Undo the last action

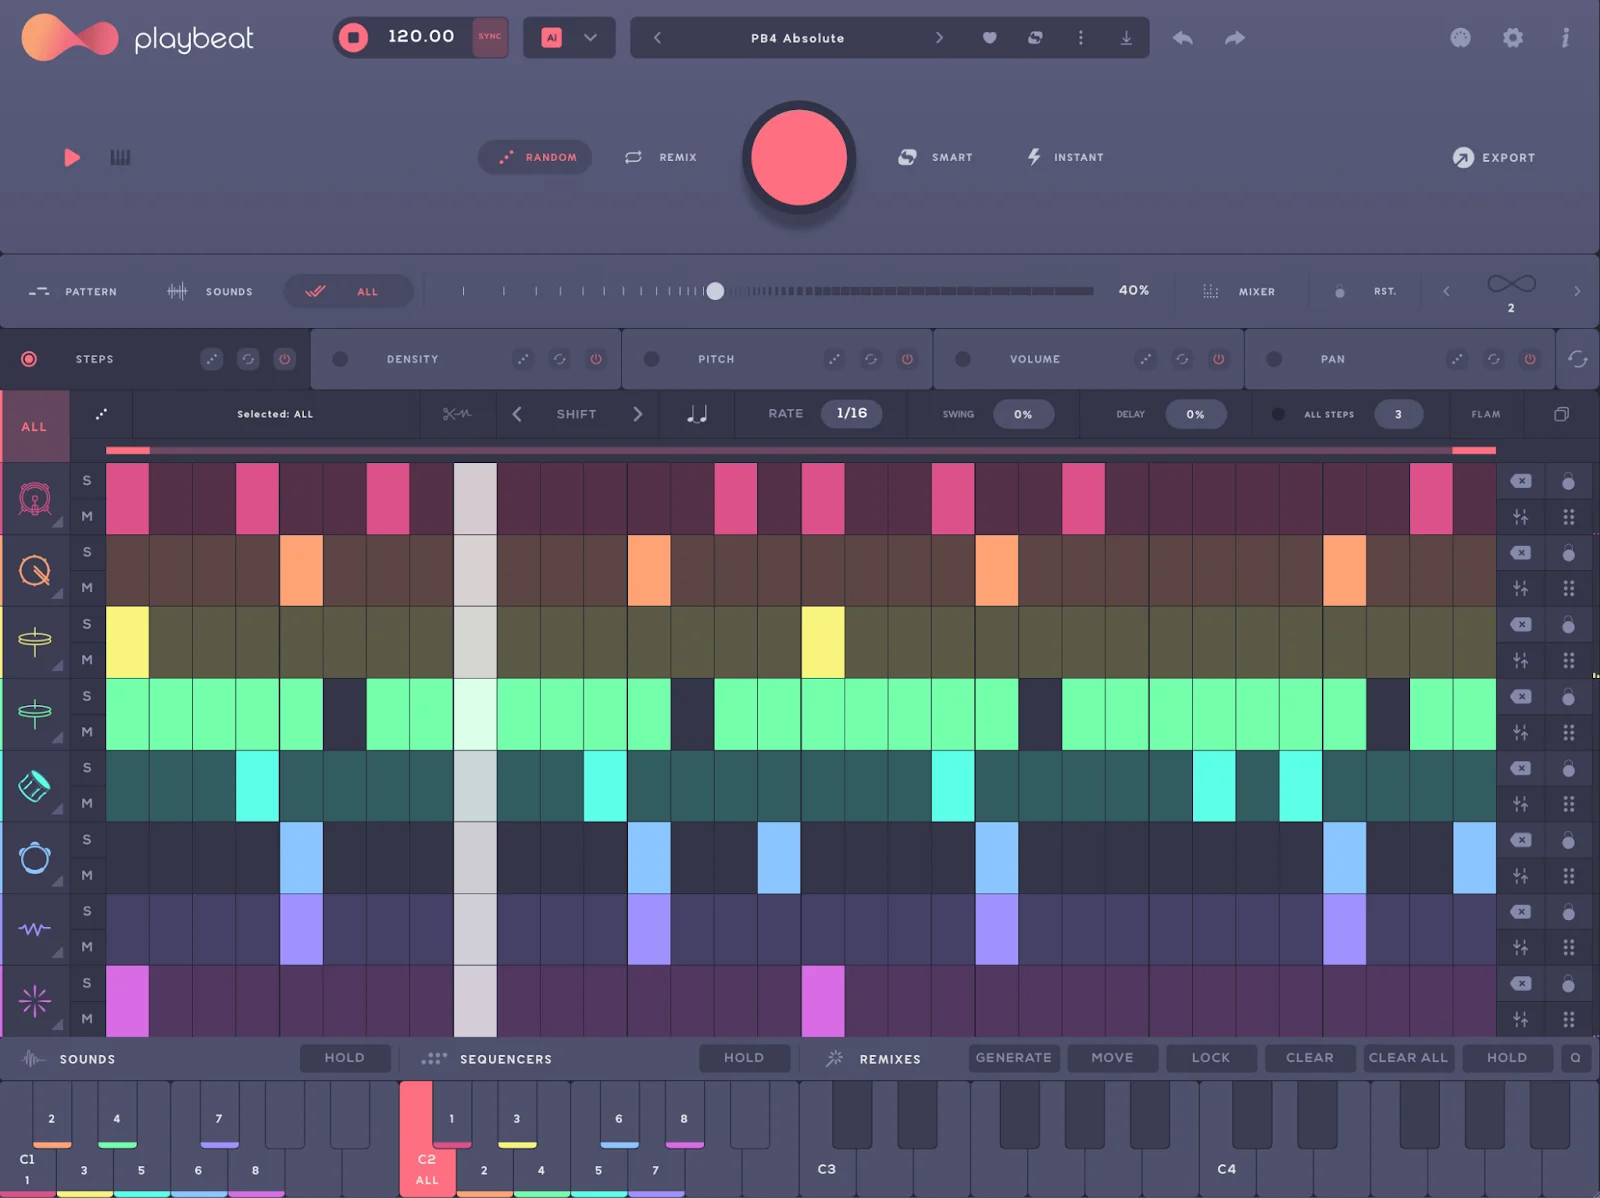1183,38
